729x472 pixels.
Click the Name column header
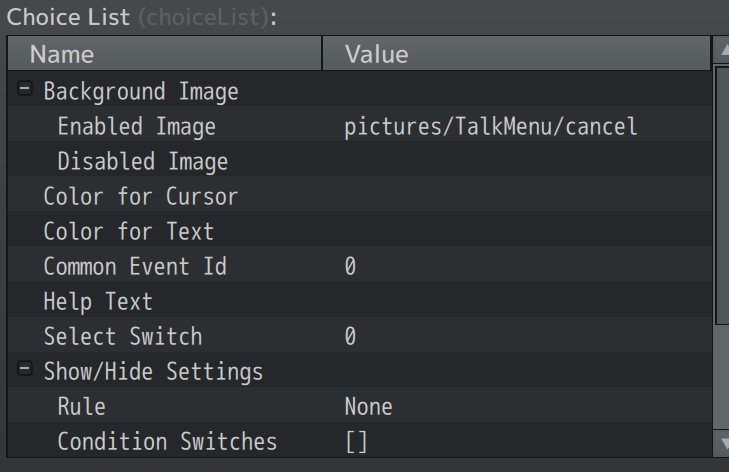click(x=165, y=54)
